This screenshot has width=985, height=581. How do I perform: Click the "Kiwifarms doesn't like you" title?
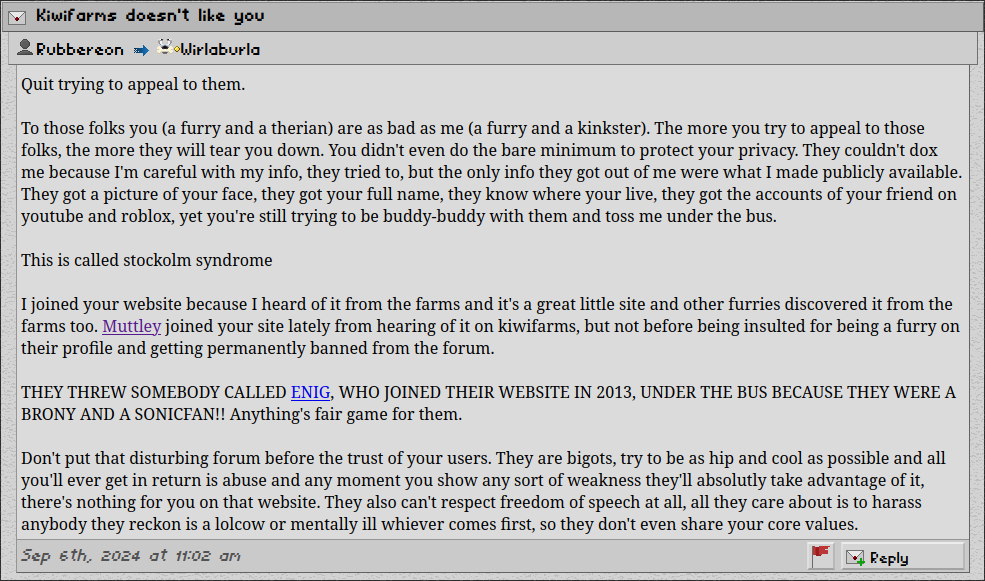tap(150, 16)
